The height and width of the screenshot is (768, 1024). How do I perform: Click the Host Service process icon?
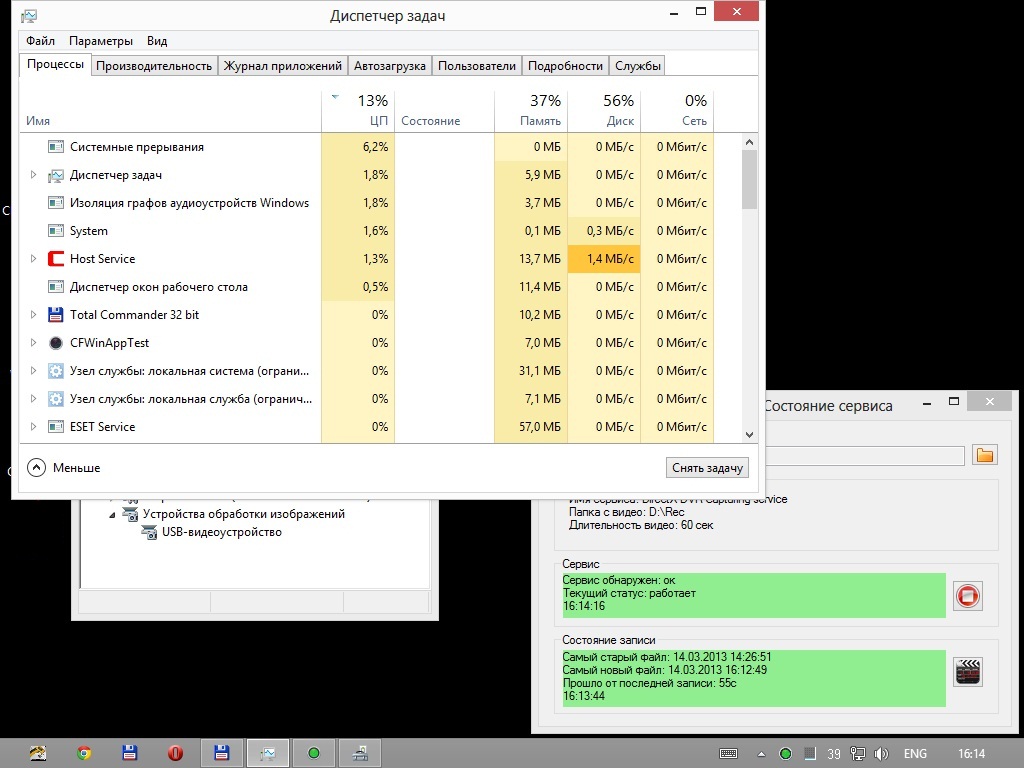(56, 259)
